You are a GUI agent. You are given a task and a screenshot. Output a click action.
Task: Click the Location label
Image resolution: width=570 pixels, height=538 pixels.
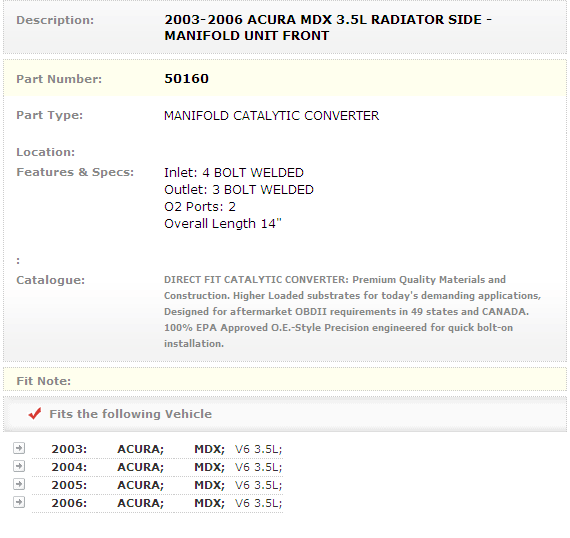[45, 152]
